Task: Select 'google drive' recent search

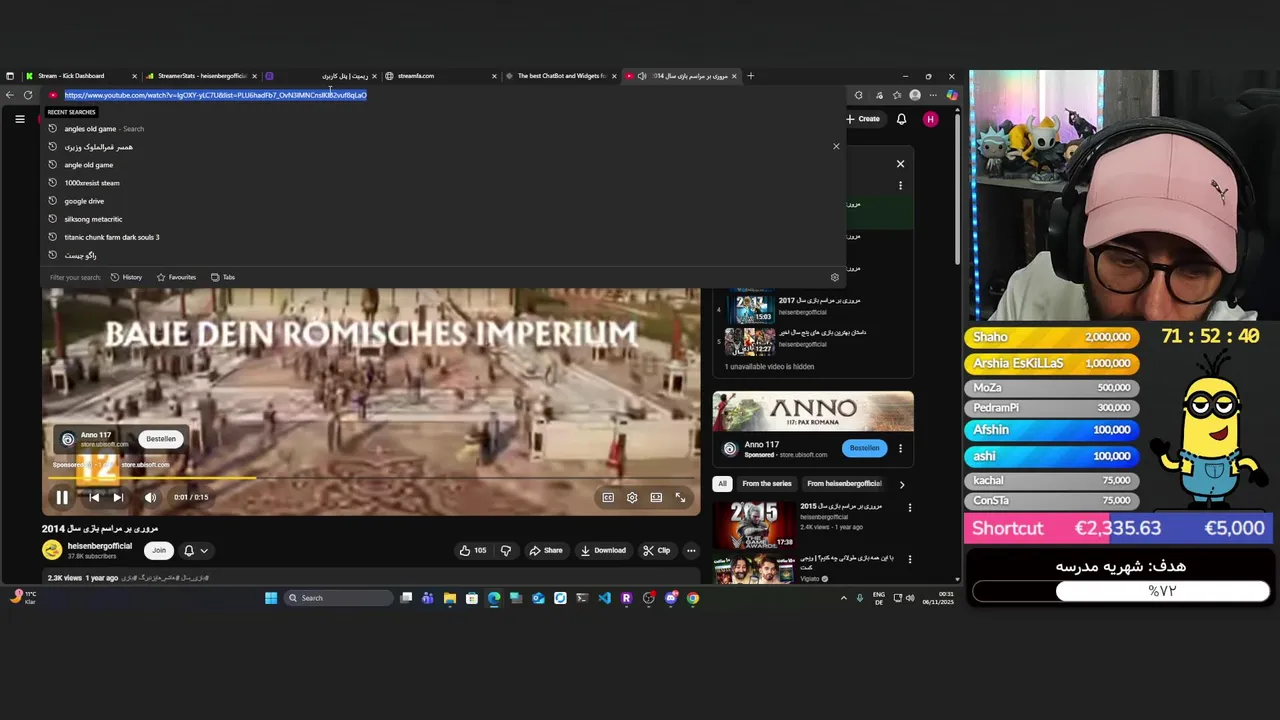Action: (x=442, y=201)
